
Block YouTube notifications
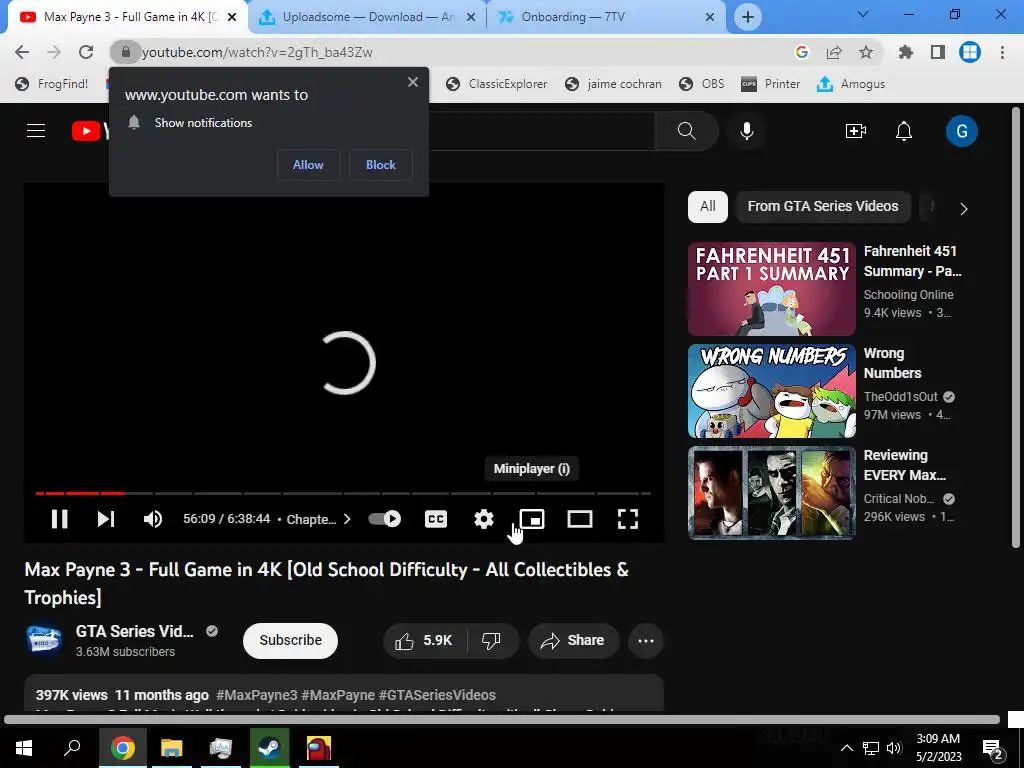pos(381,165)
